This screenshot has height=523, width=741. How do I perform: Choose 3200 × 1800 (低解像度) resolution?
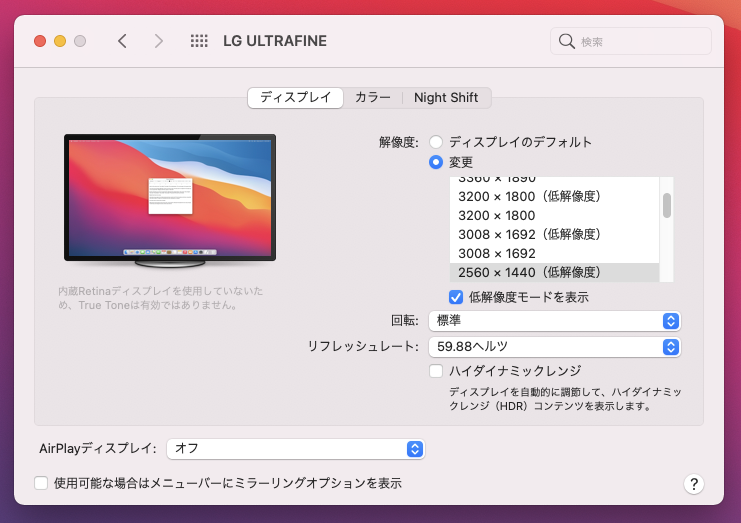click(x=554, y=197)
